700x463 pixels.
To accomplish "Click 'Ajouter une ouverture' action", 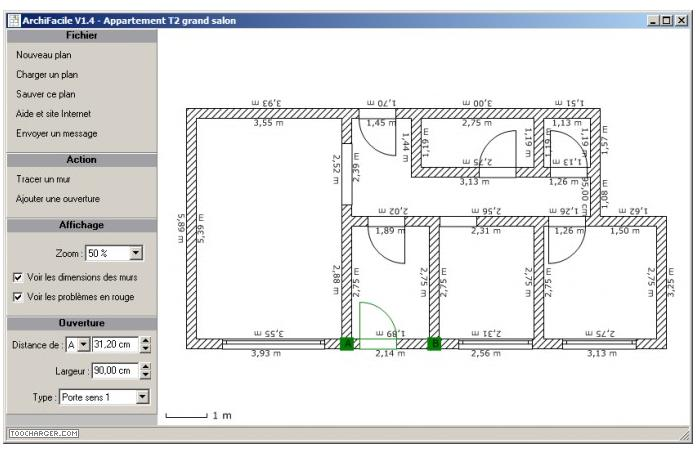I will (x=58, y=199).
